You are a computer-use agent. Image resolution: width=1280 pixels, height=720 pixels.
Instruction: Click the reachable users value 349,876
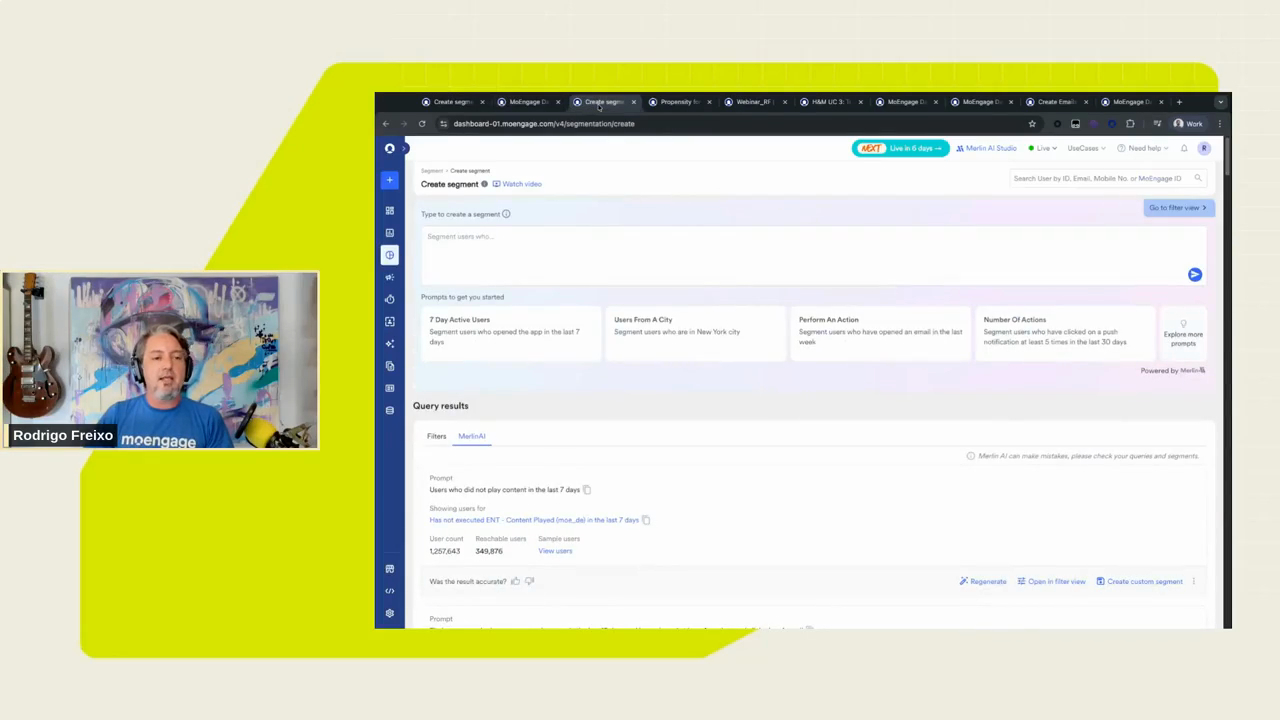click(489, 551)
